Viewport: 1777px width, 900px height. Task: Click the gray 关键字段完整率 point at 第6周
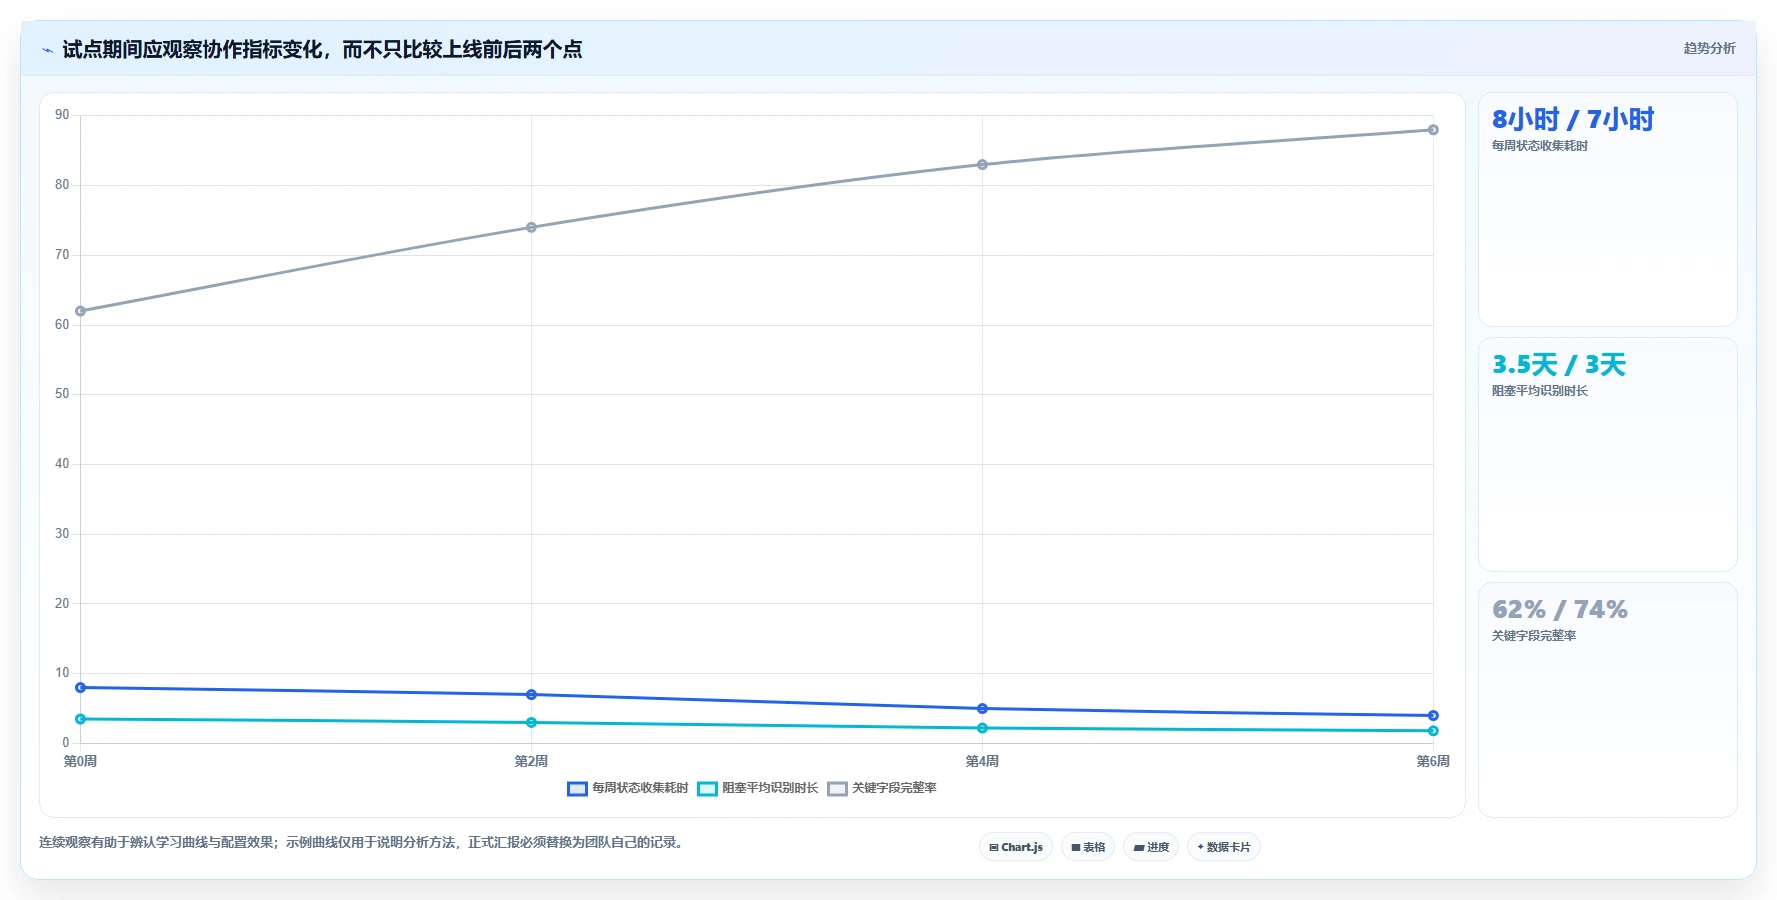[x=1433, y=130]
